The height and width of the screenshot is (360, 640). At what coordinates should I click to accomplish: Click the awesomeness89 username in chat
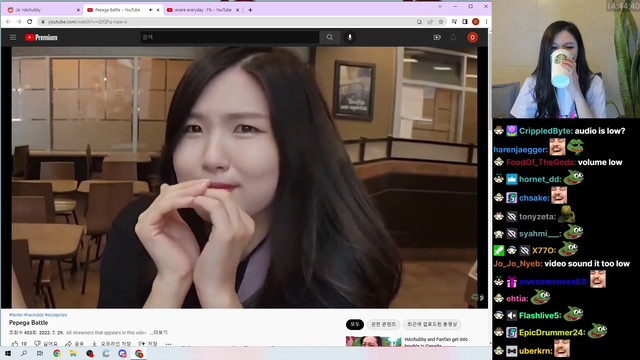click(553, 282)
